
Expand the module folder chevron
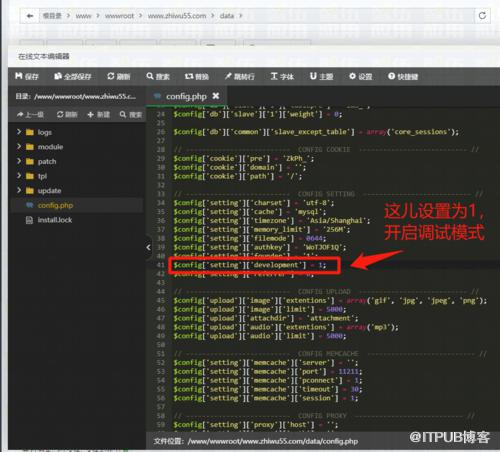tap(19, 147)
